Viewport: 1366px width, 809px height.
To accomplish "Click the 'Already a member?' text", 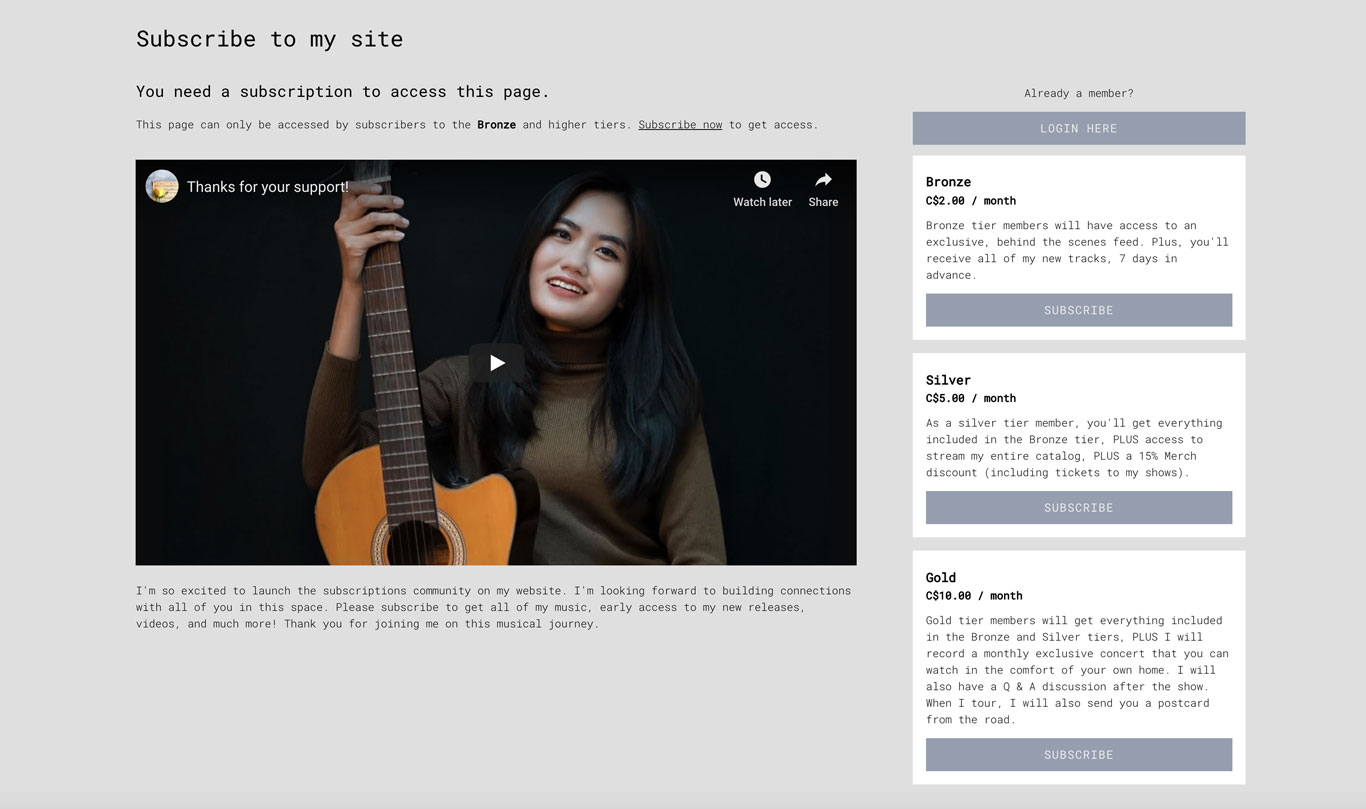I will (1079, 93).
